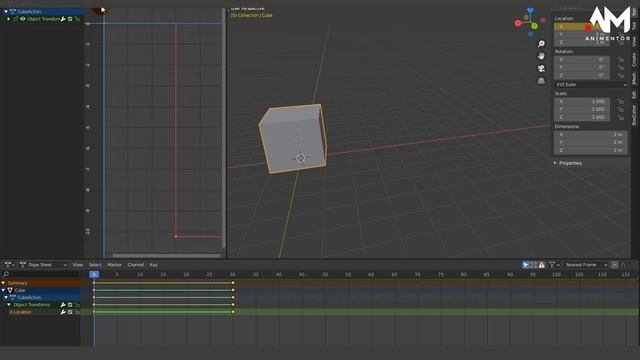Toggle lock icon for Scale X
Image resolution: width=640 pixels, height=360 pixels.
point(621,102)
